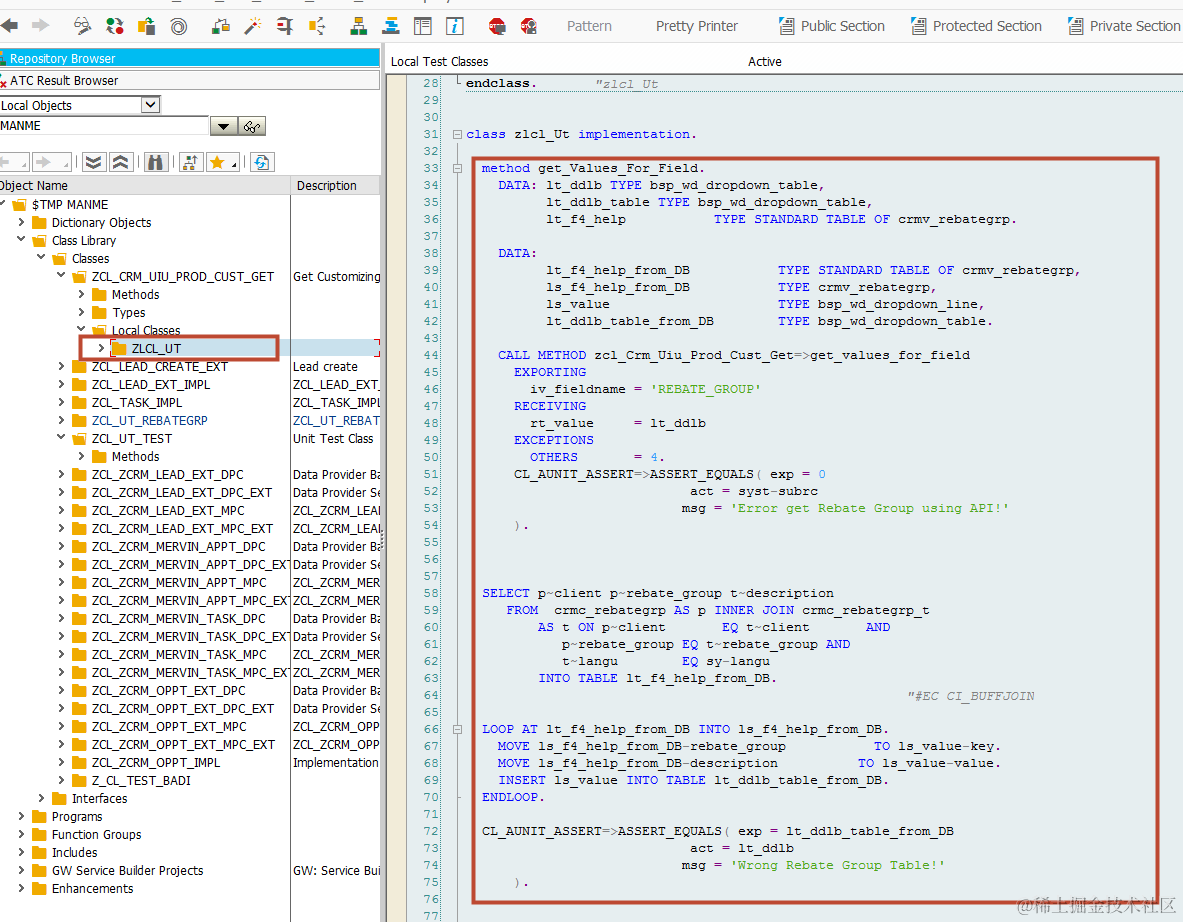1183x922 pixels.
Task: Toggle Display/Change mode with glasses-pencil icon
Action: pyautogui.click(x=82, y=26)
